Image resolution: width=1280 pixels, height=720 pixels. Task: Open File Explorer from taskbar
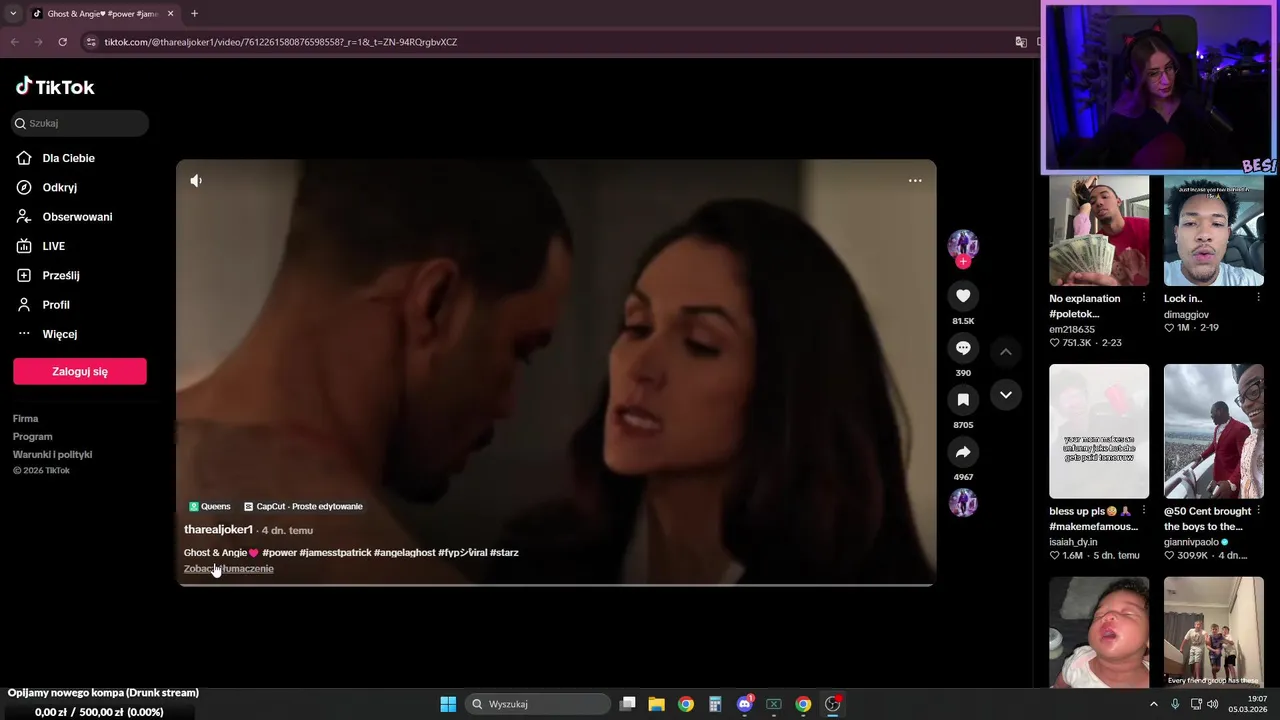pos(656,704)
